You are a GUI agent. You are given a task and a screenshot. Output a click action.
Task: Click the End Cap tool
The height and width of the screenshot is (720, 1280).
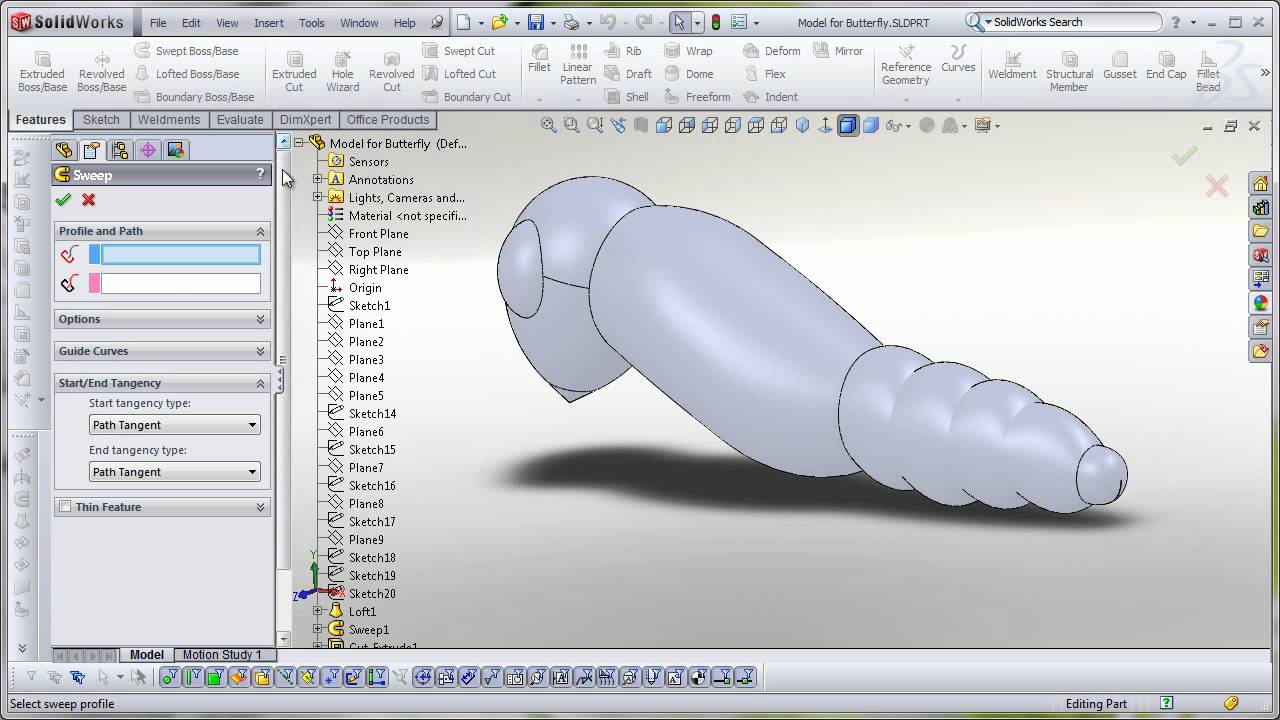click(1166, 65)
